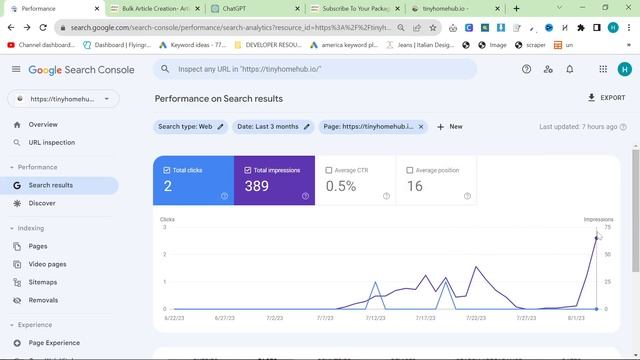
Task: Open Channel dashboard bookmark
Action: (41, 45)
